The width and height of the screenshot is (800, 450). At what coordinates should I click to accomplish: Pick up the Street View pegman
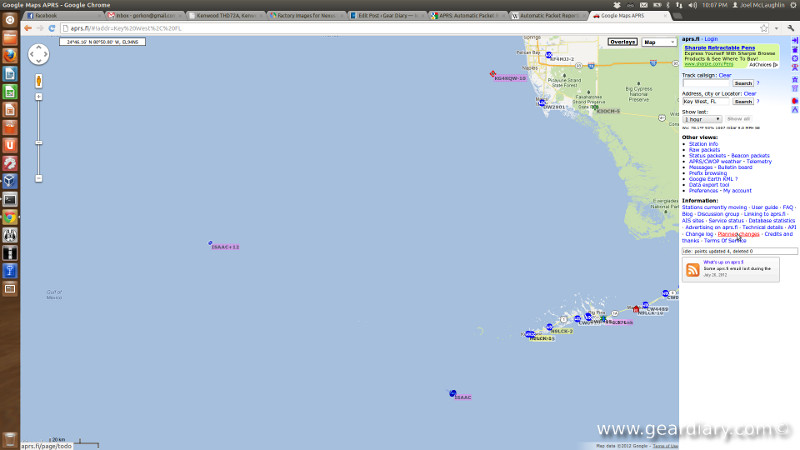click(39, 81)
